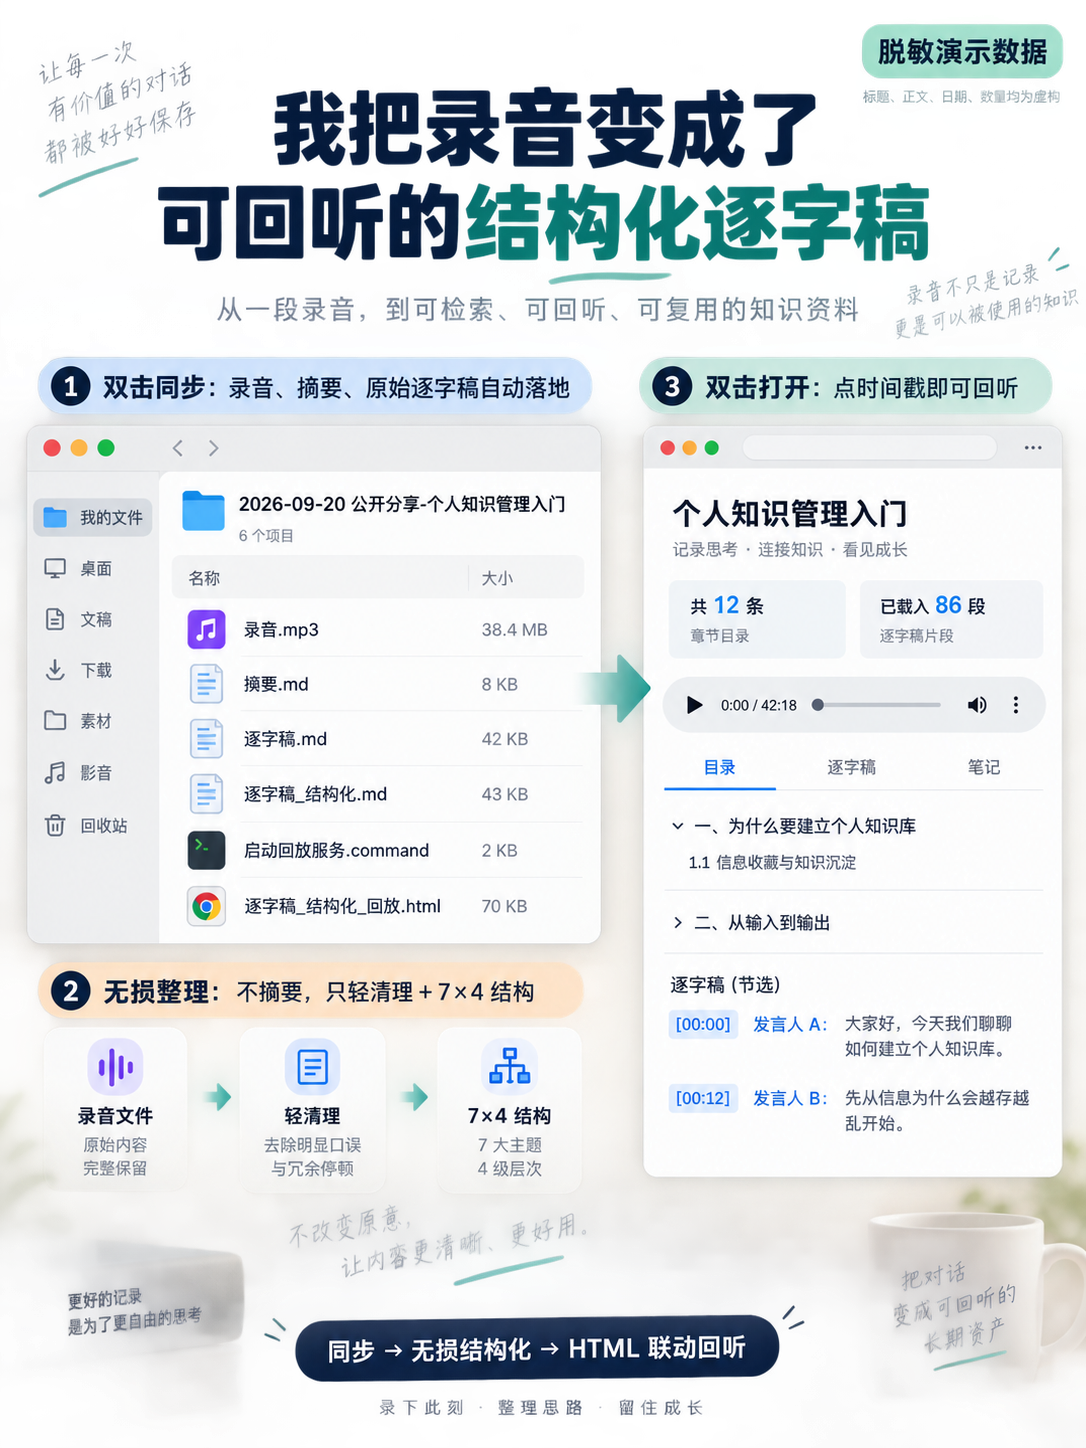This screenshot has width=1086, height=1448.
Task: Select 影音 in the sidebar
Action: 78,772
